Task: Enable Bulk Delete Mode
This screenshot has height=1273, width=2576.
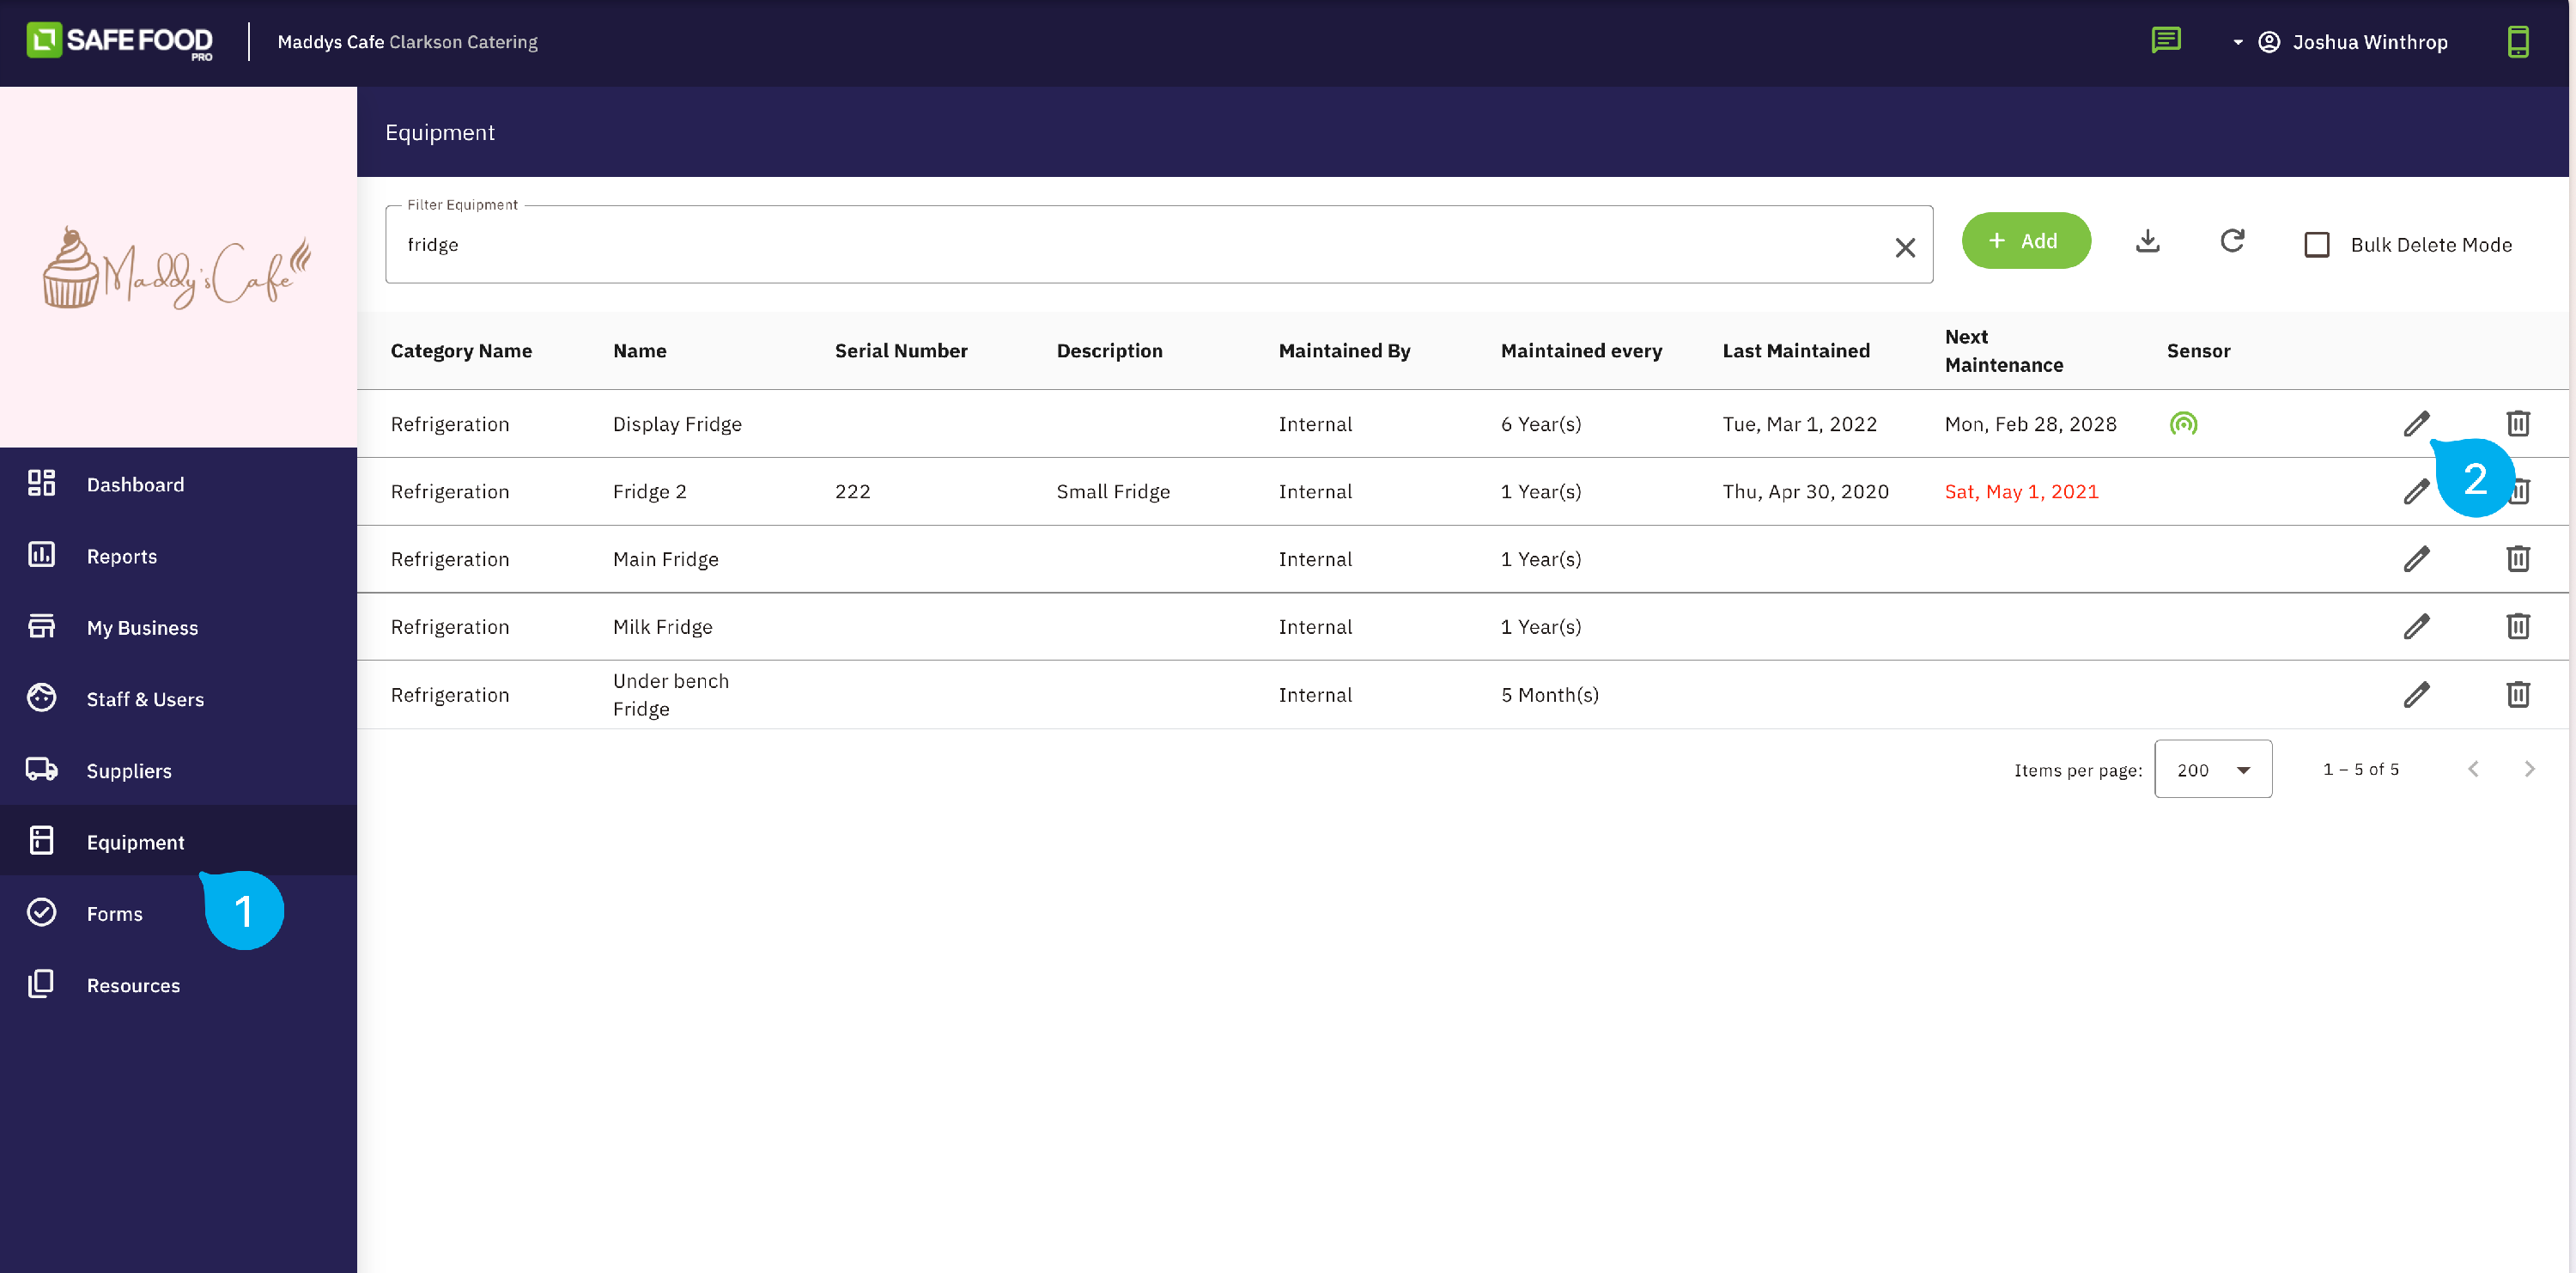Action: tap(2318, 244)
